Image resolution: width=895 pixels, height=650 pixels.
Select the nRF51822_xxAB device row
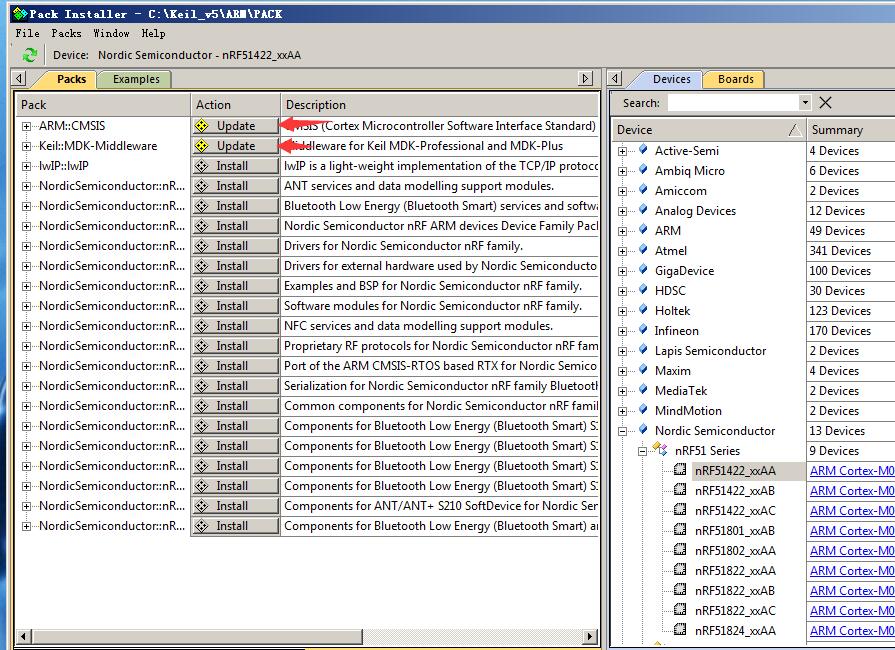coord(735,591)
